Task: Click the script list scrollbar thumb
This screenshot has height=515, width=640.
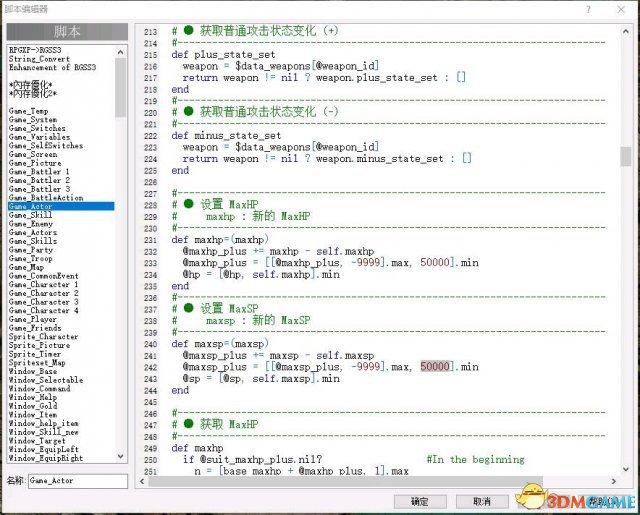Action: pyautogui.click(x=120, y=87)
